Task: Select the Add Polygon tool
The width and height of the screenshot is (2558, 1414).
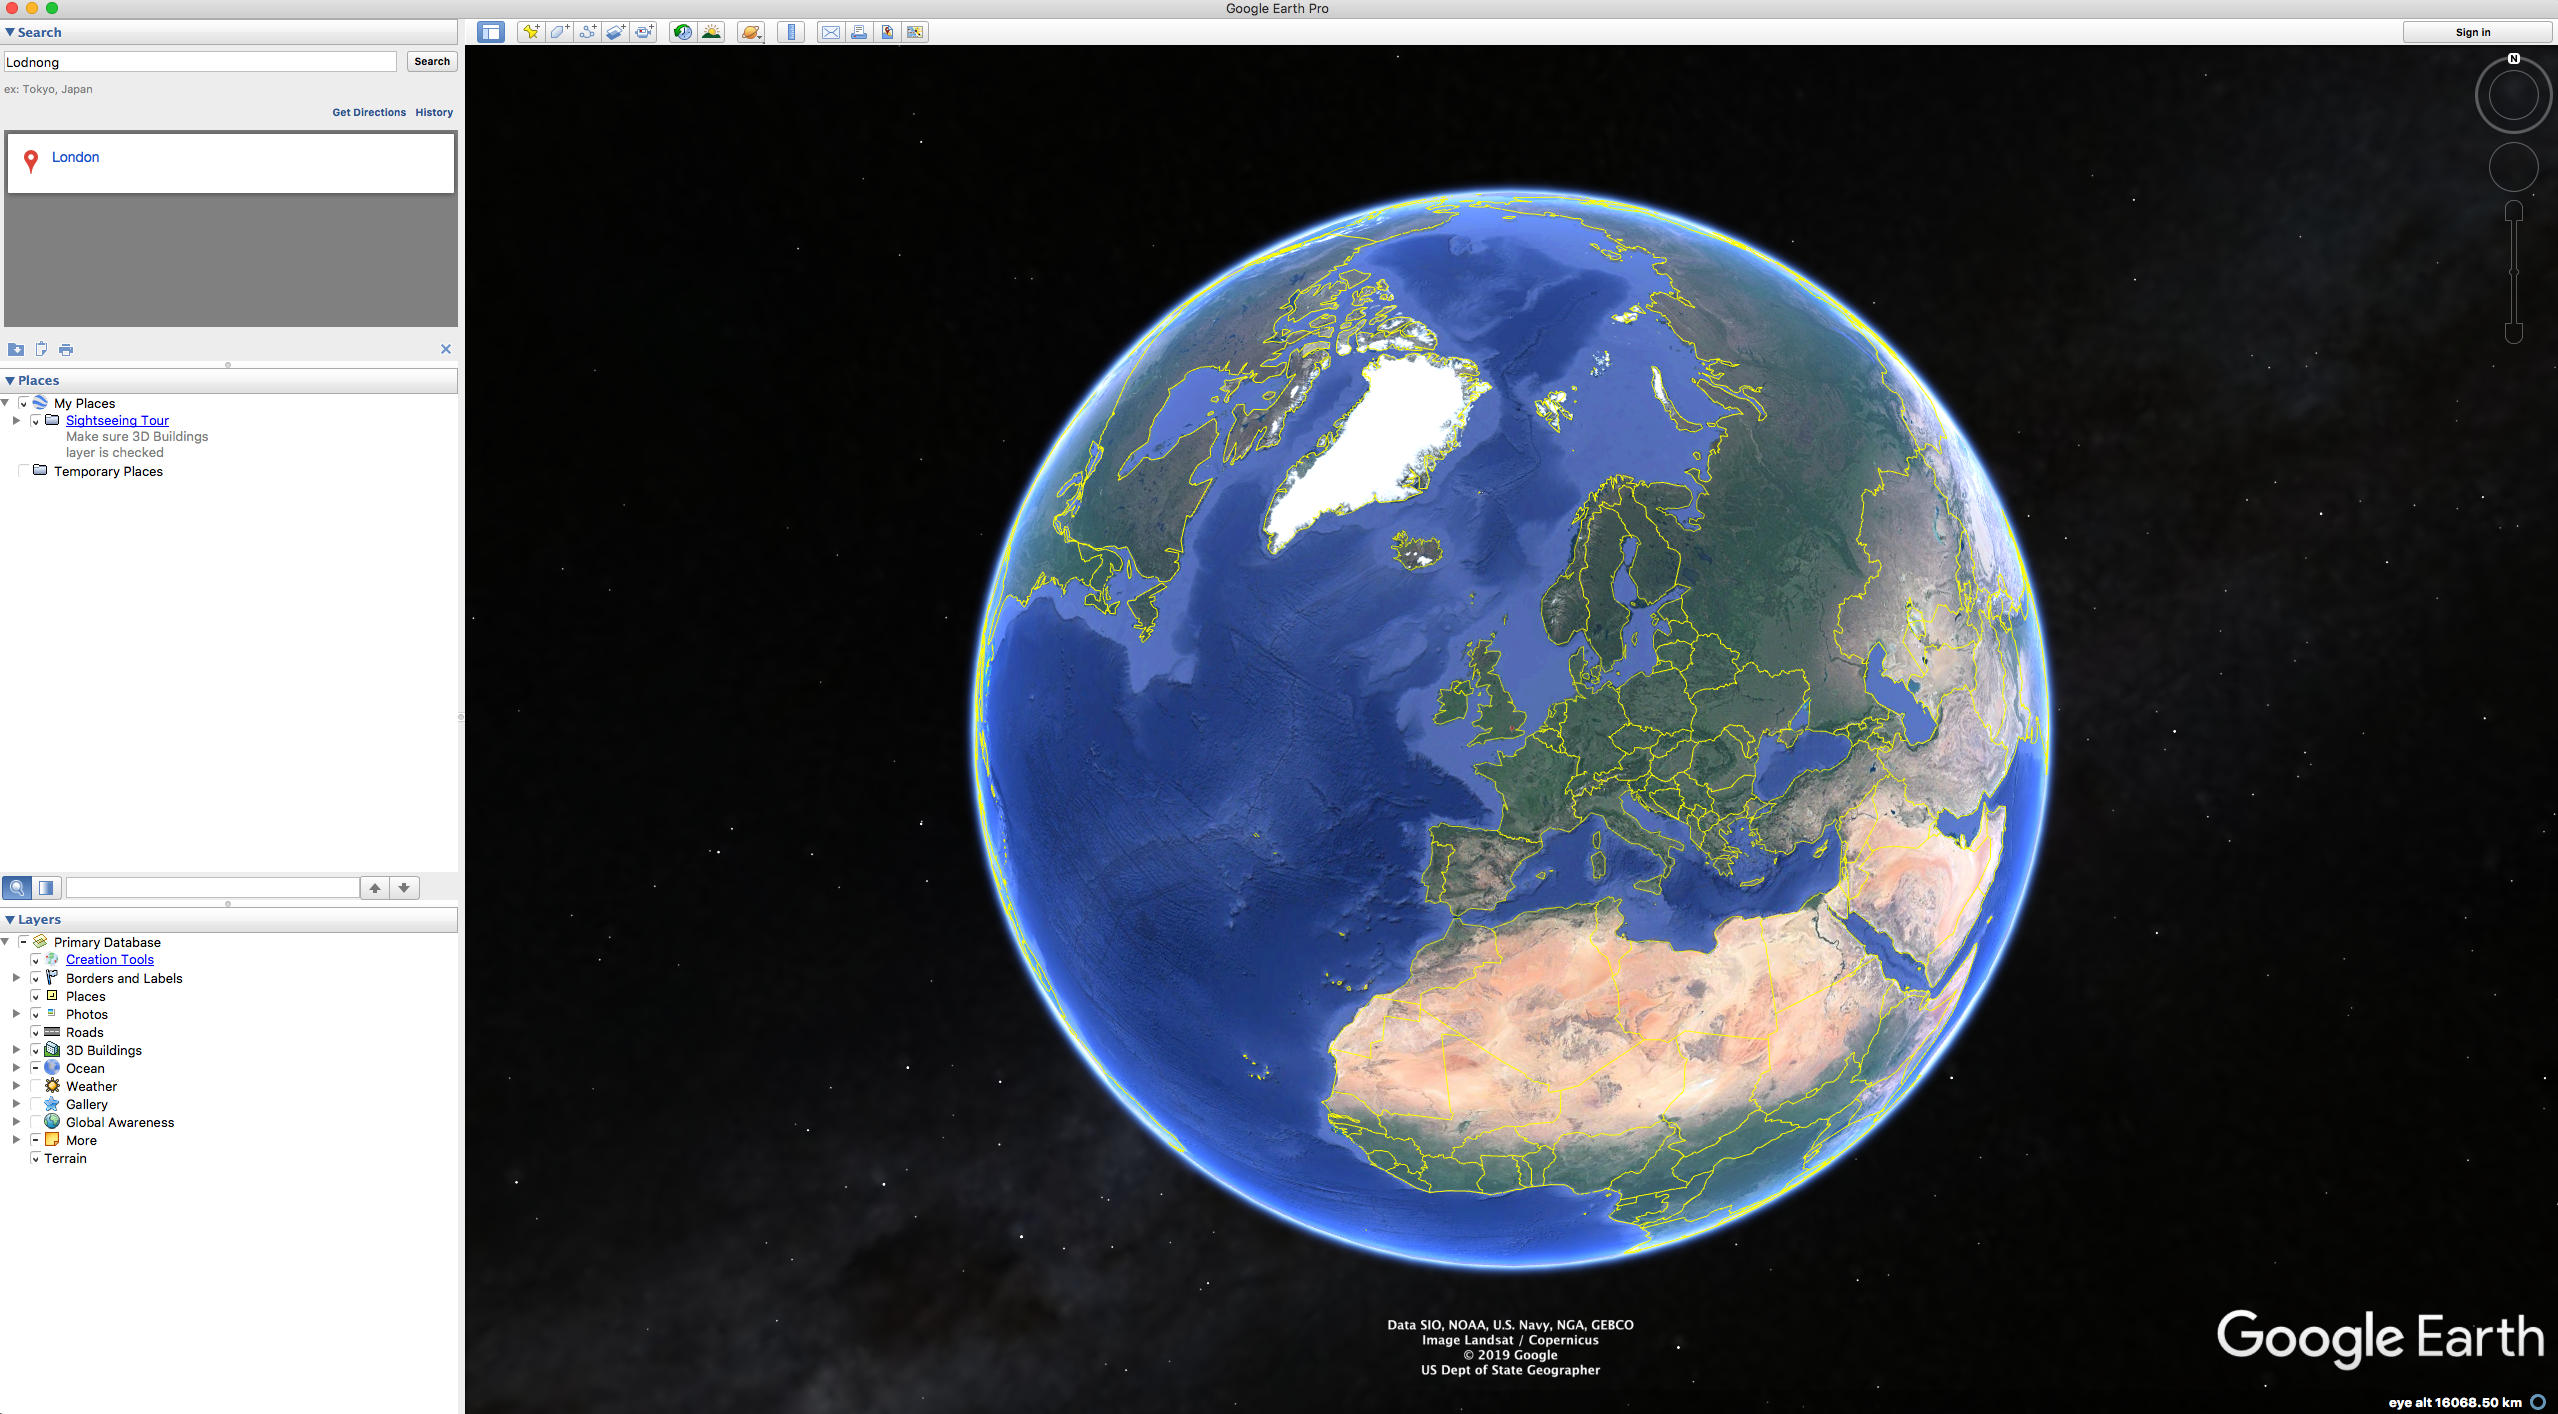Action: coord(559,32)
